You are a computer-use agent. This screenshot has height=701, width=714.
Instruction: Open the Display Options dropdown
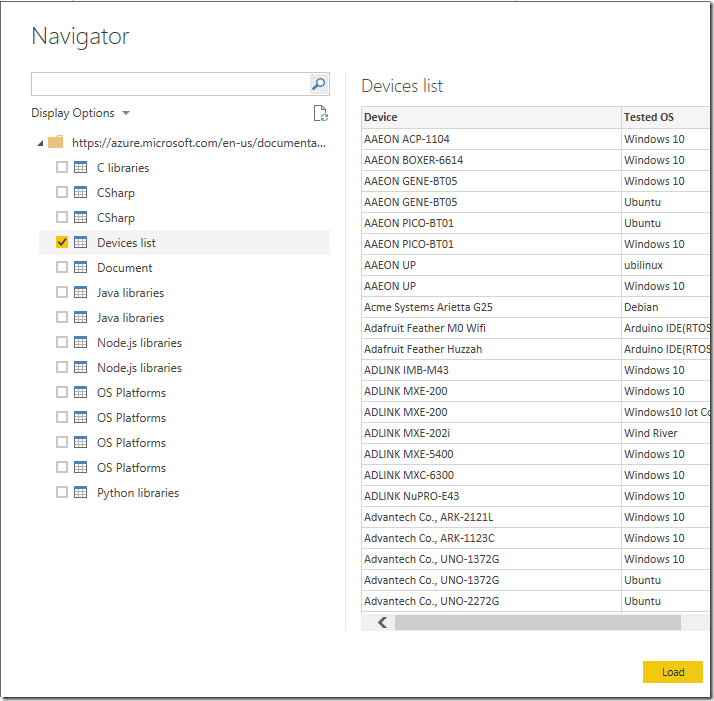pyautogui.click(x=81, y=113)
